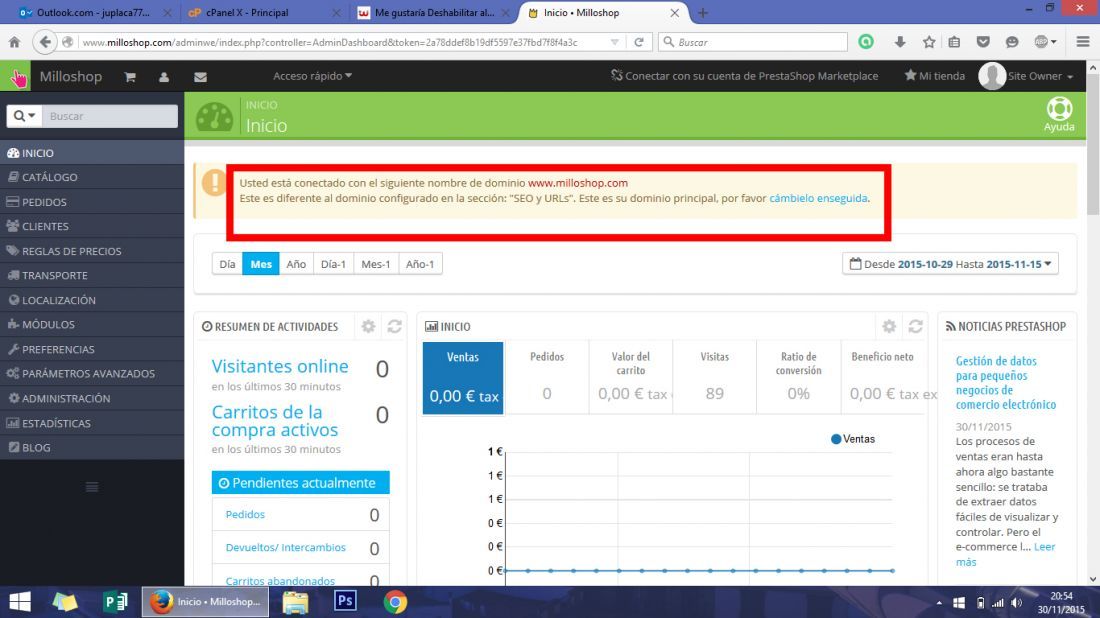1100x618 pixels.
Task: Select Visitas statistics tile
Action: (714, 378)
